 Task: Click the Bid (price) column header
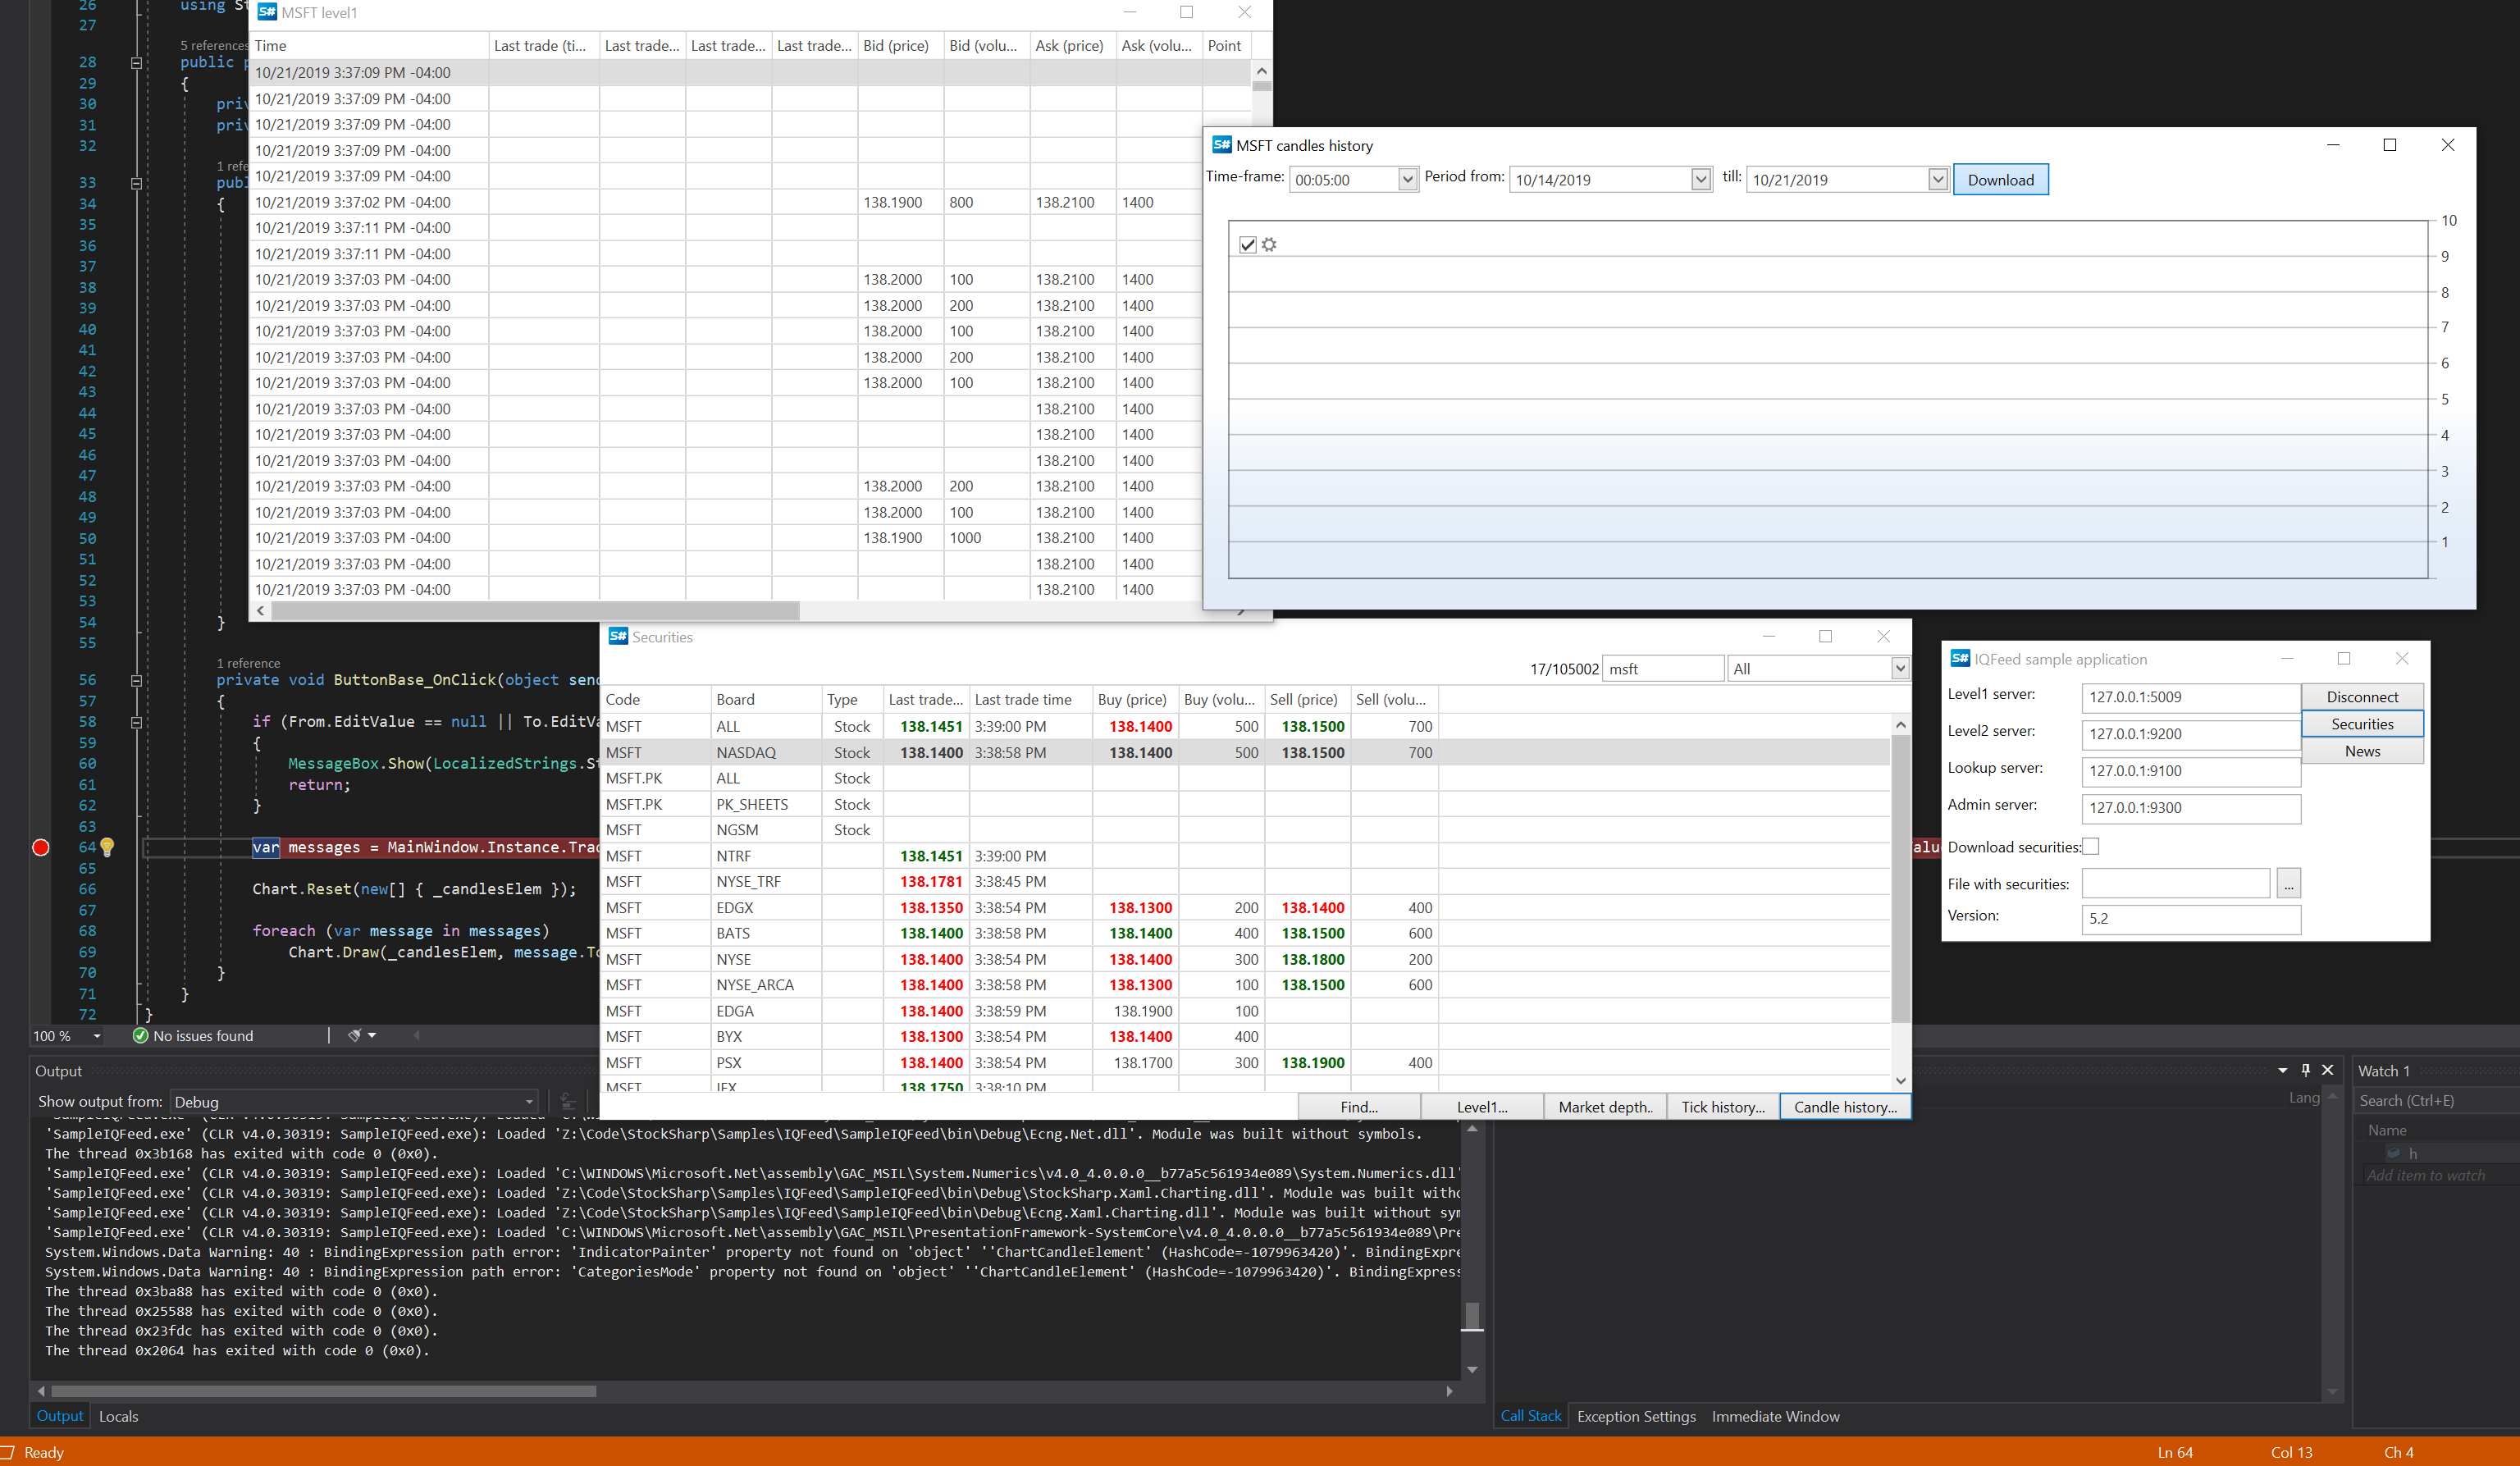tap(900, 45)
